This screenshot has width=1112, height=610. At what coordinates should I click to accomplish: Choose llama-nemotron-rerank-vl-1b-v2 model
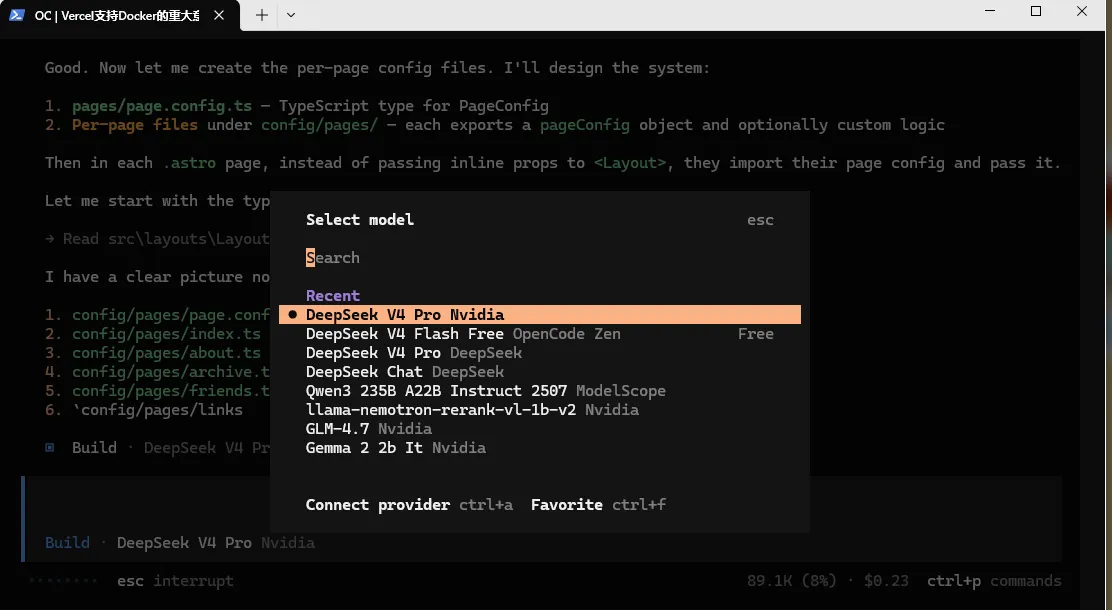click(x=540, y=410)
